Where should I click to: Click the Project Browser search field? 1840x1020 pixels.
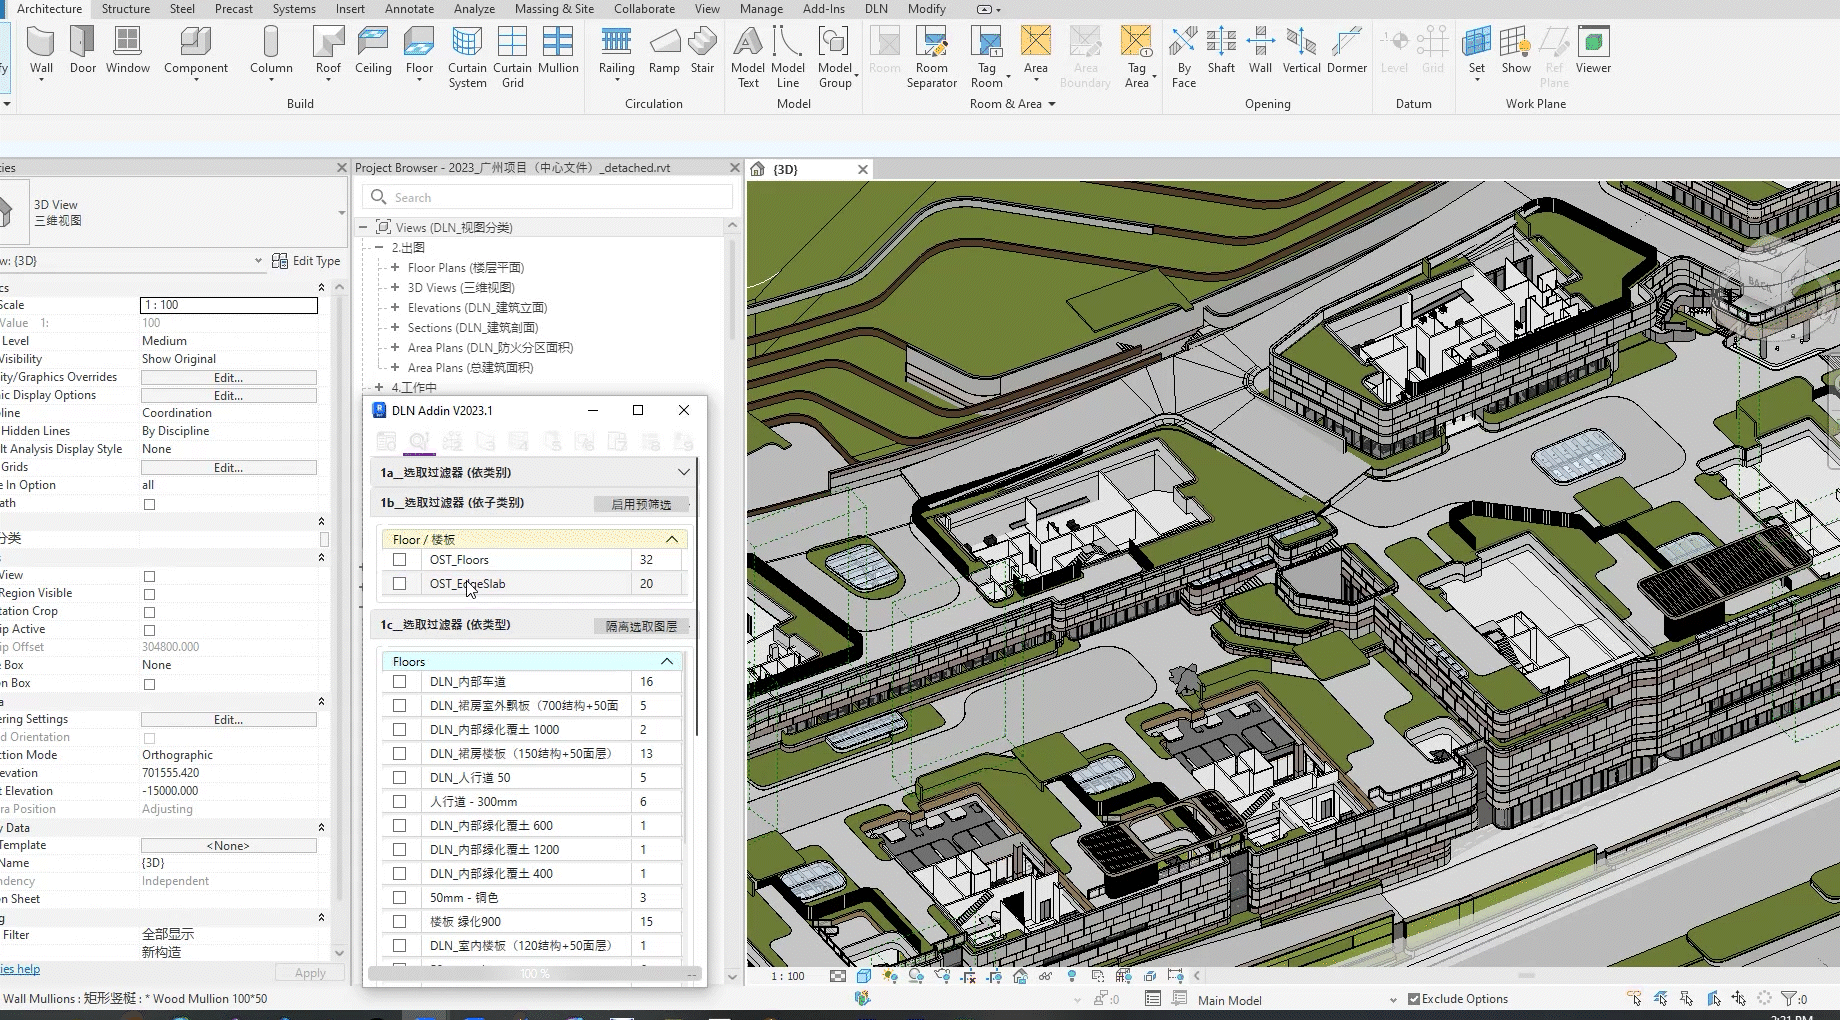[x=550, y=198]
